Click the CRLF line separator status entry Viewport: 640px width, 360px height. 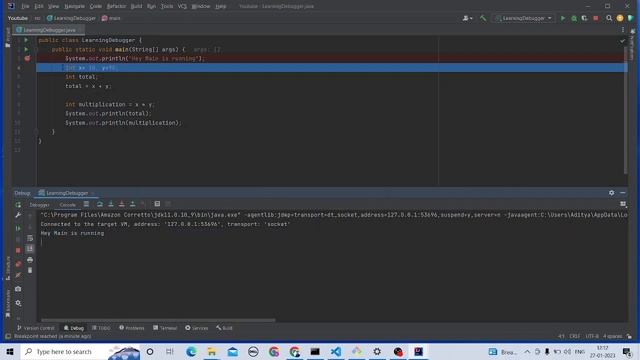pyautogui.click(x=574, y=336)
